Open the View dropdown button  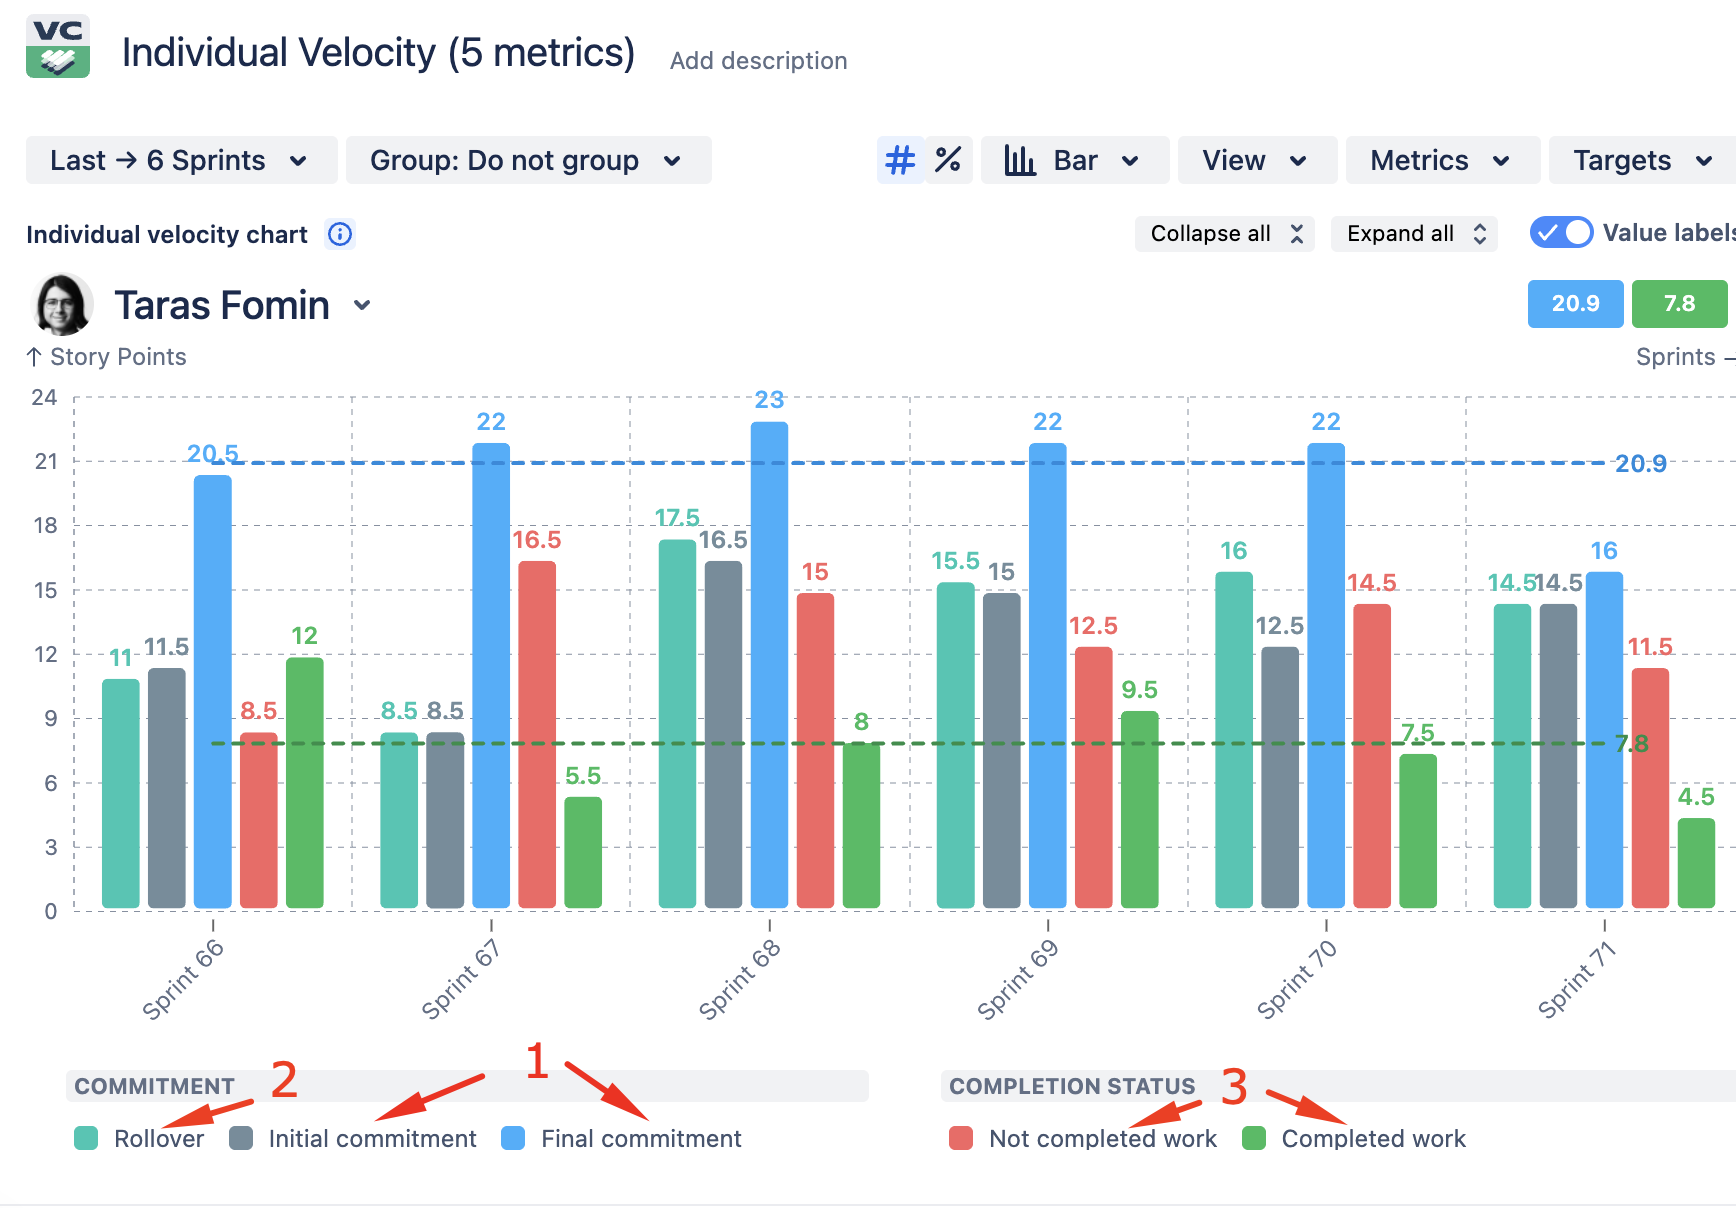tap(1256, 160)
